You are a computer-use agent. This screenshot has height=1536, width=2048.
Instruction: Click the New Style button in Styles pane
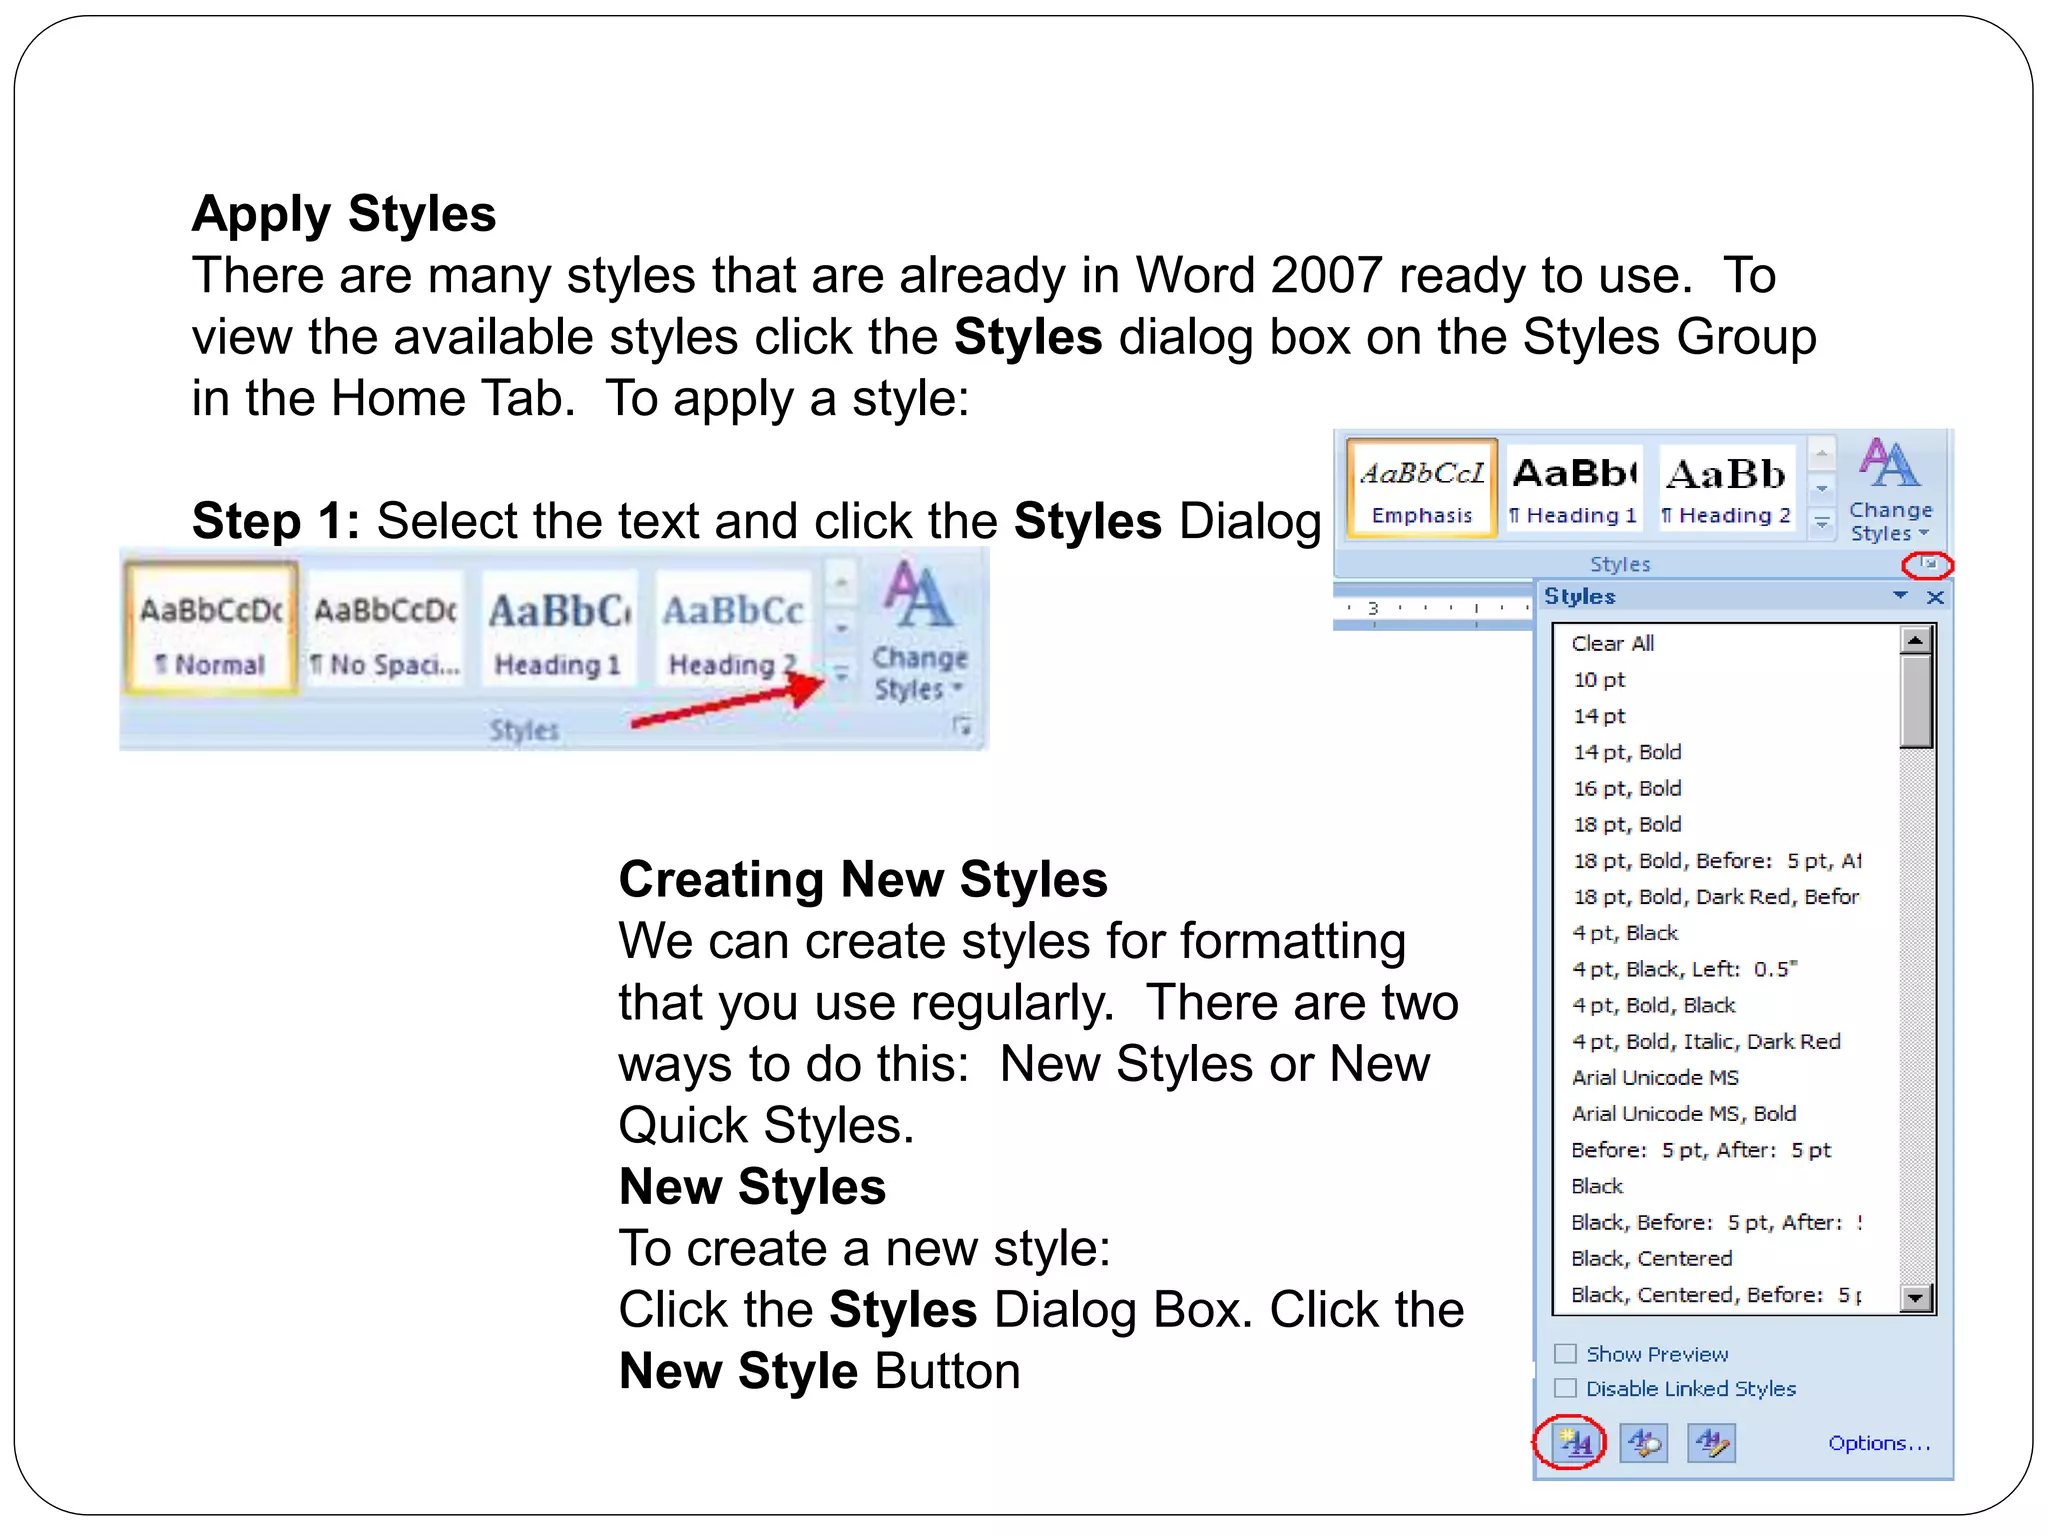1575,1443
